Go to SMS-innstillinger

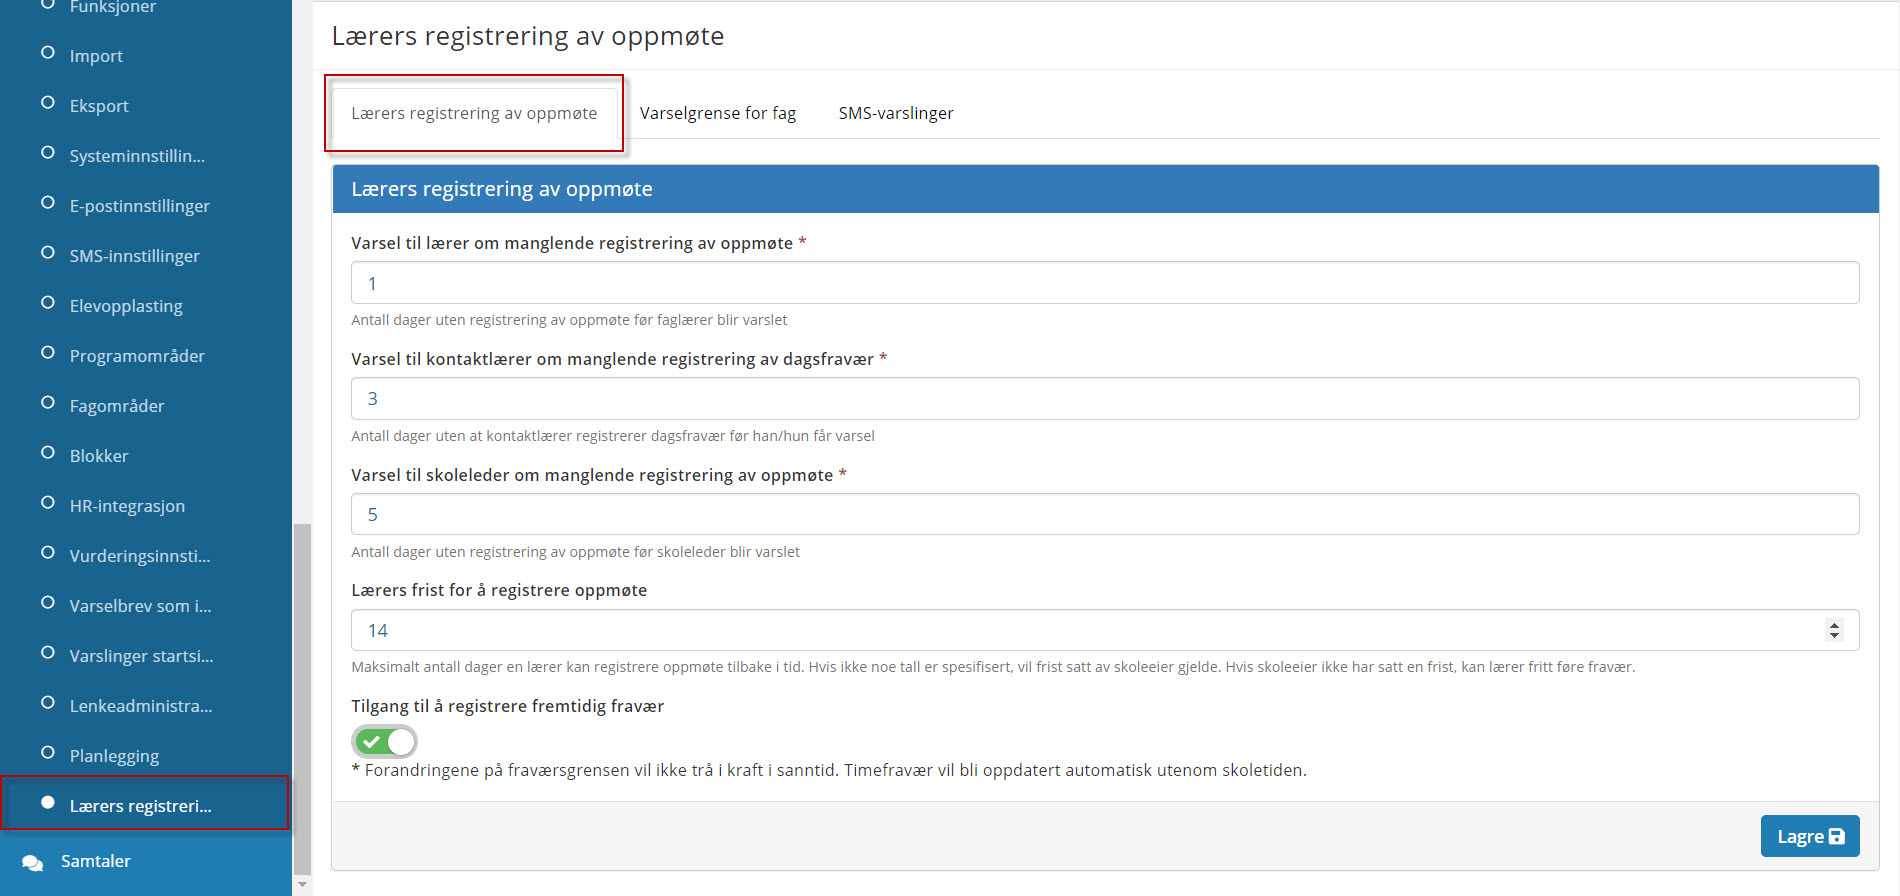point(134,256)
